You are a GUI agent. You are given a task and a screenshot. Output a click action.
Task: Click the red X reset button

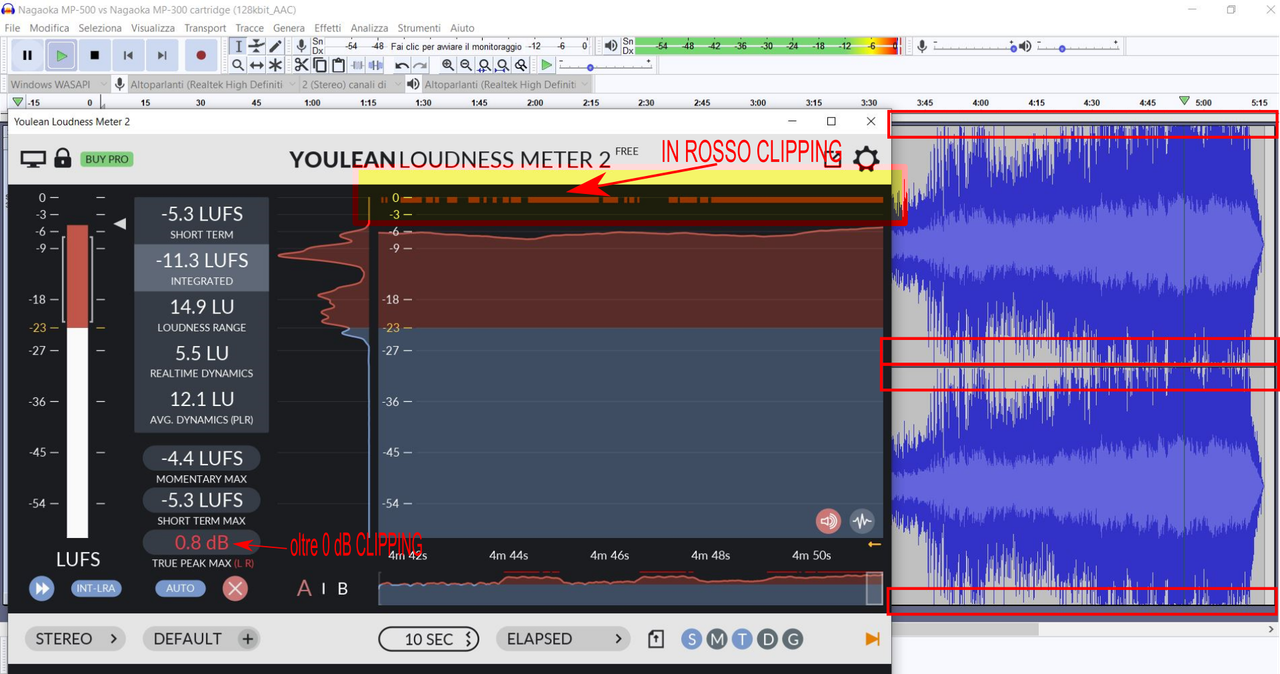(235, 588)
